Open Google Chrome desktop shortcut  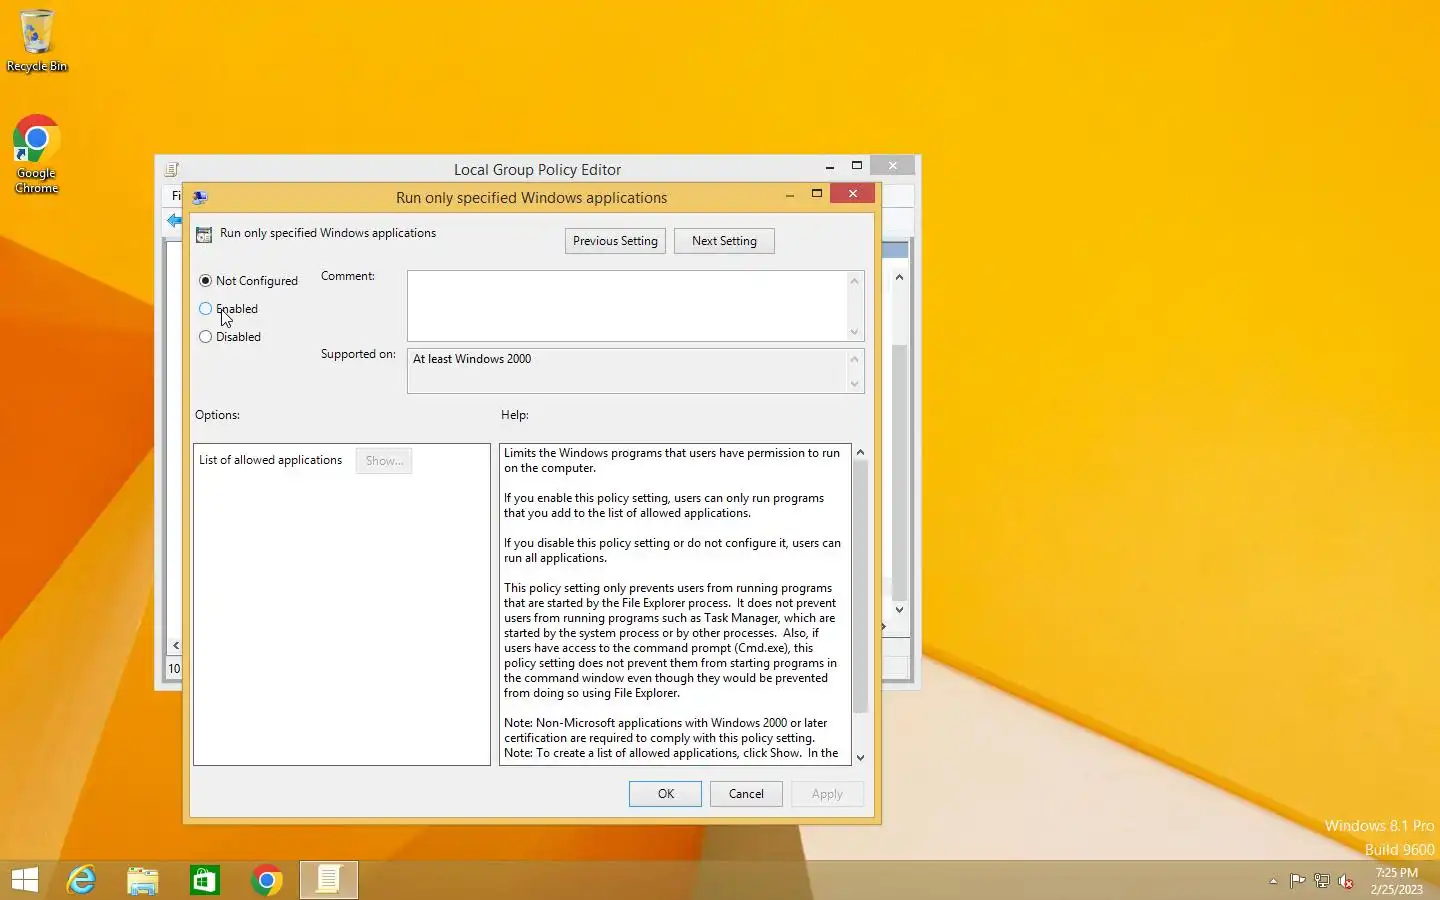click(37, 154)
